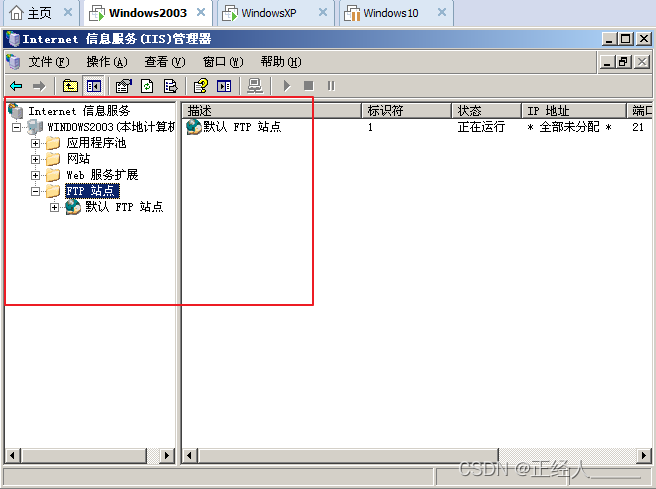The width and height of the screenshot is (656, 489).
Task: Click the connect to computer toolbar icon
Action: (255, 86)
